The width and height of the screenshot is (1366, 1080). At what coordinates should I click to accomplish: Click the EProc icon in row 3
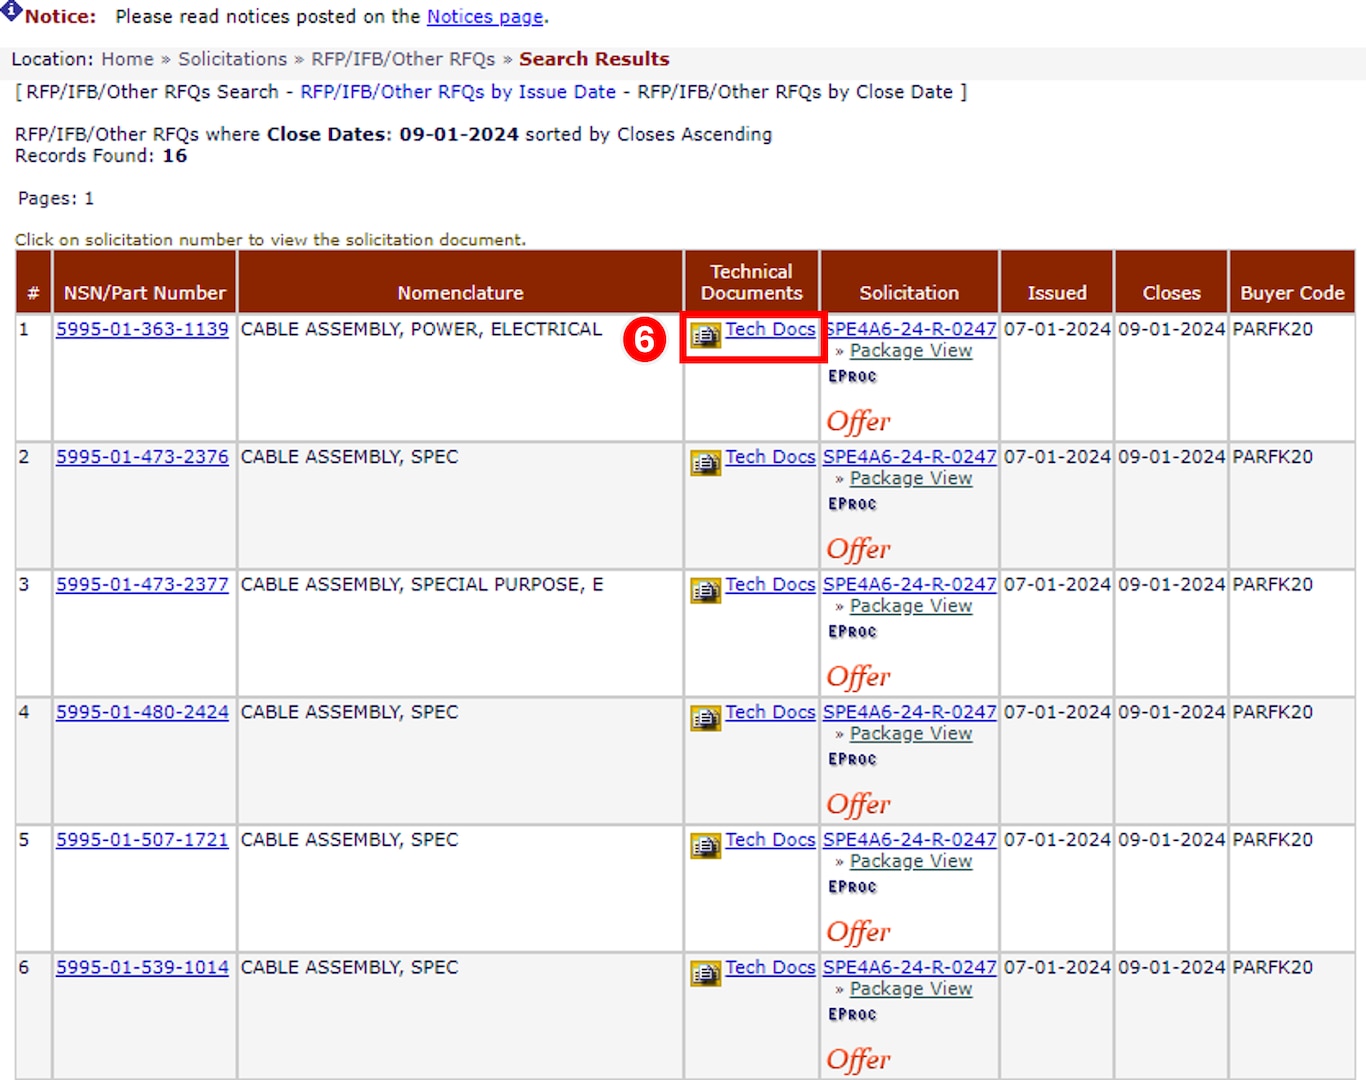pos(852,632)
